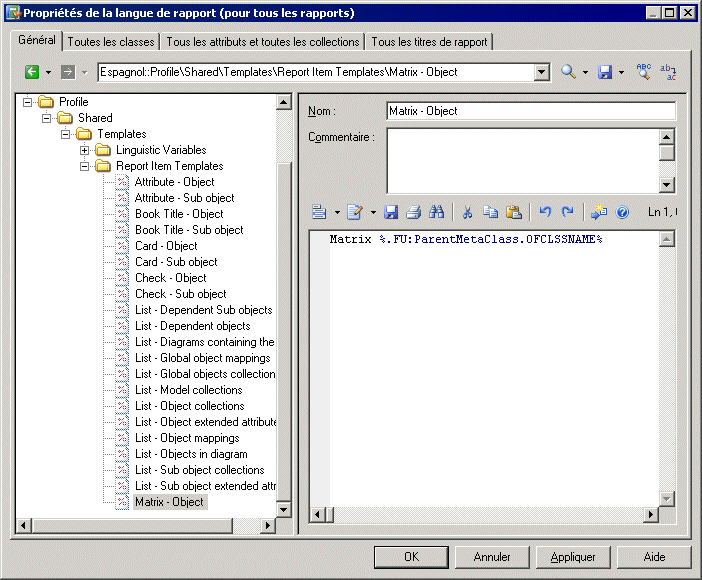This screenshot has width=702, height=580.
Task: Click tree panel horizontal scroll right arrow
Action: 268,525
